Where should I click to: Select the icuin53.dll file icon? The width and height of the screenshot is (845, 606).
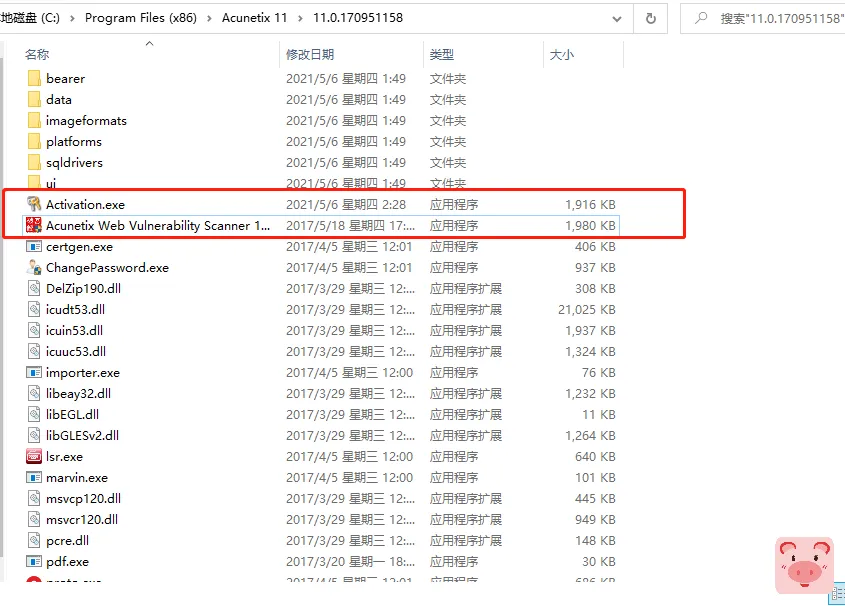pyautogui.click(x=34, y=330)
